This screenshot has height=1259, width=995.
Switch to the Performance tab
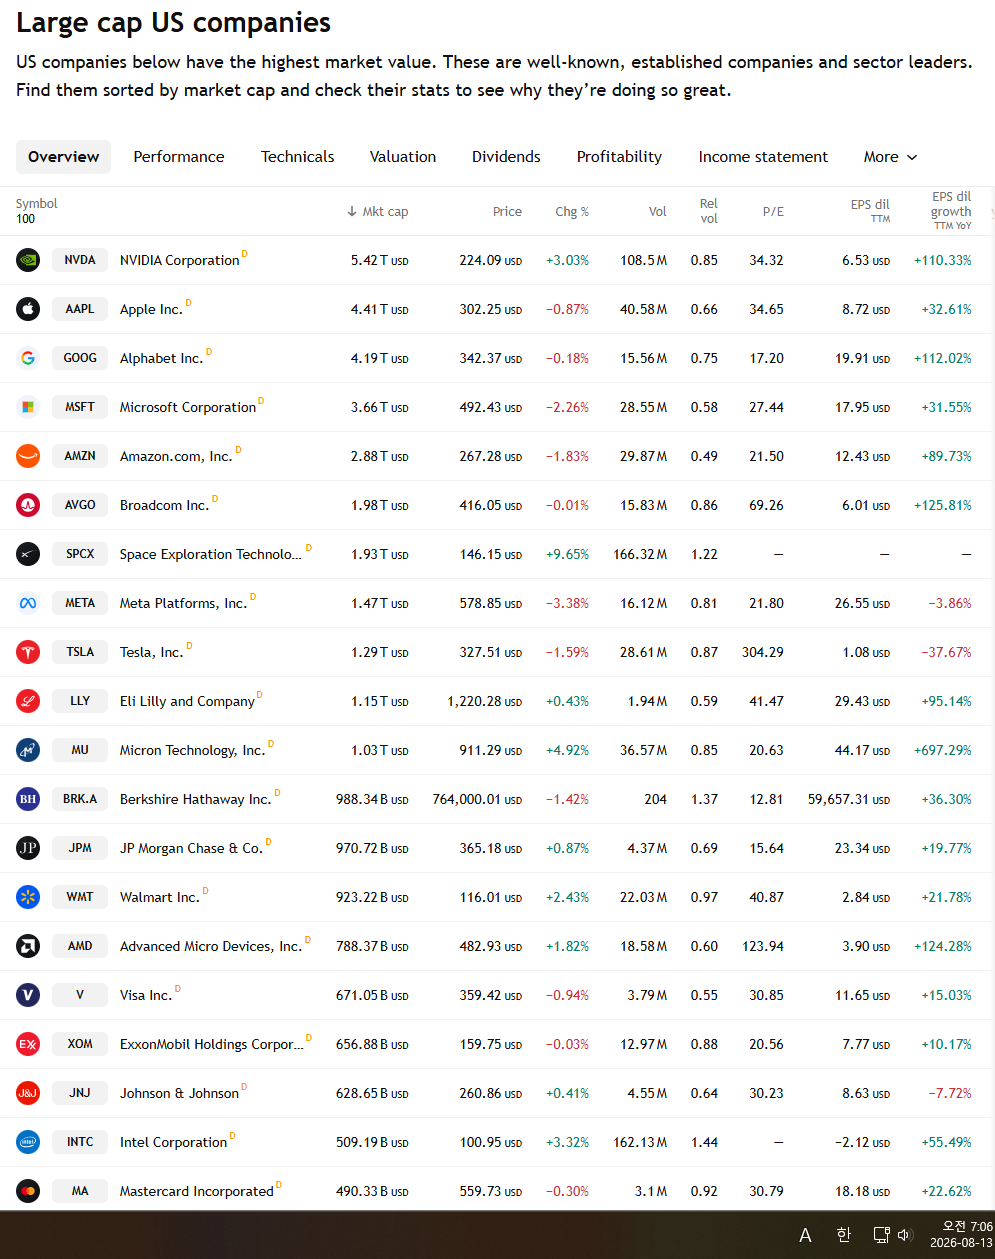coord(179,157)
